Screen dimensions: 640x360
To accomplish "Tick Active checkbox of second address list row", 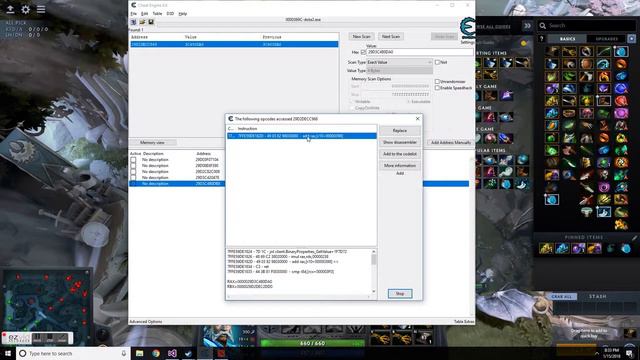I will click(x=133, y=166).
